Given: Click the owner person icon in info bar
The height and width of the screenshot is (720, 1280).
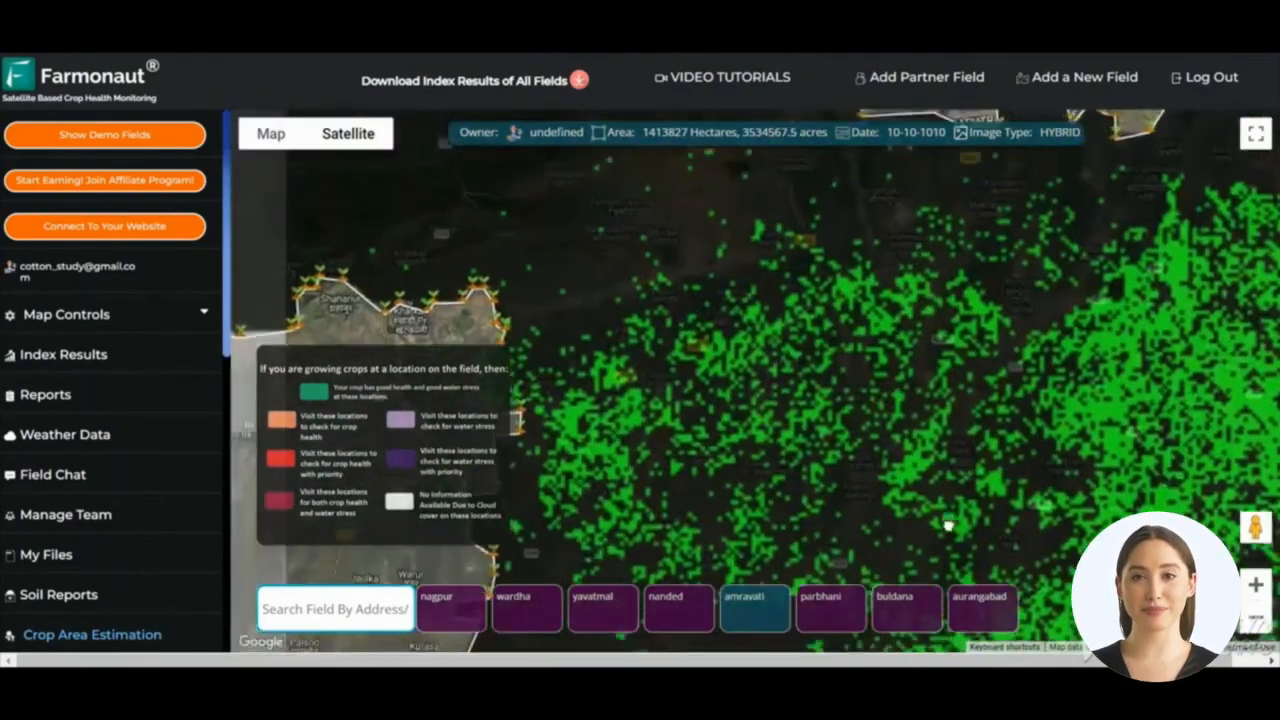Looking at the screenshot, I should (x=515, y=132).
